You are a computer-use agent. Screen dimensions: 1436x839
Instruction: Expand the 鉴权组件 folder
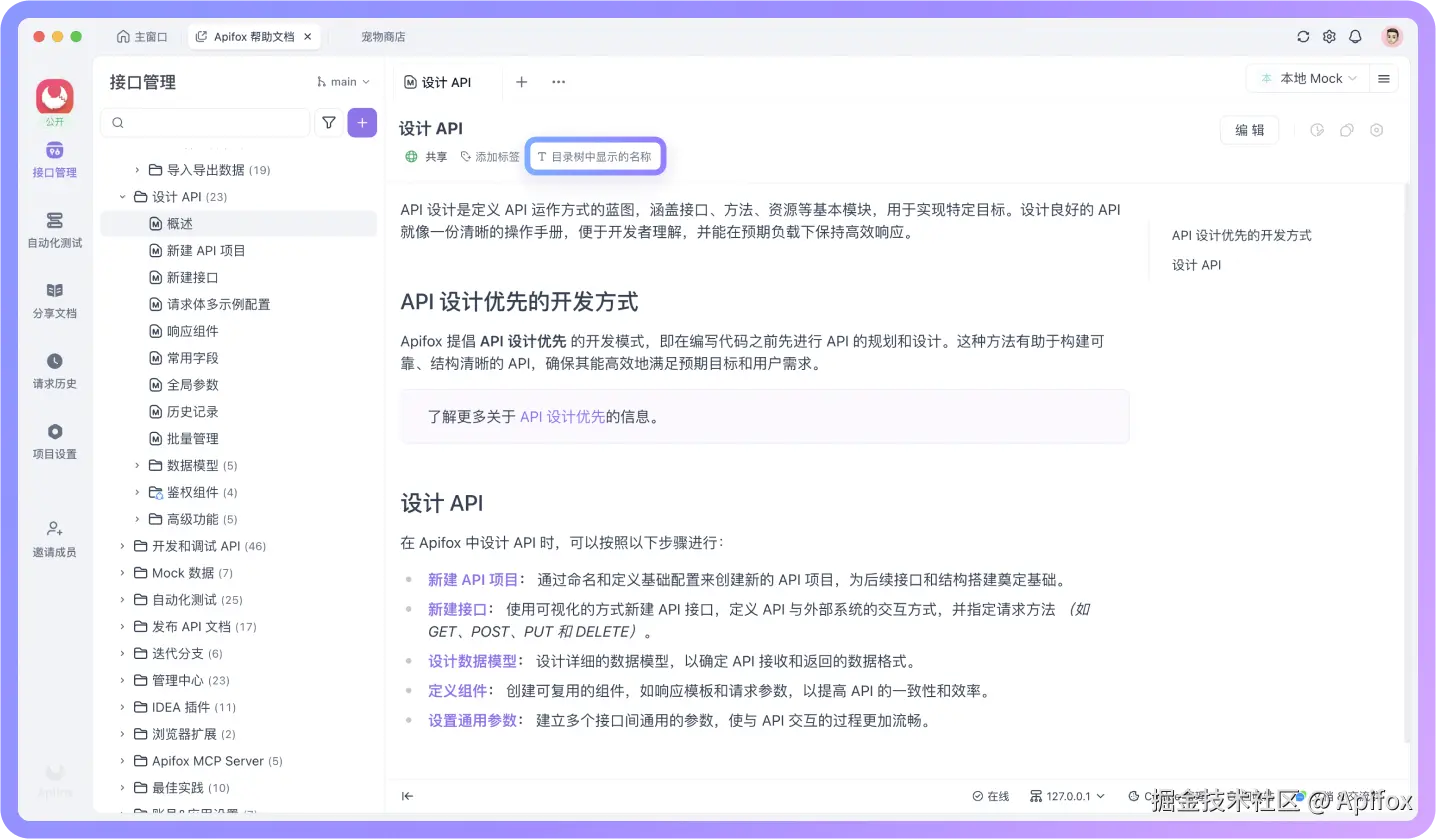click(137, 492)
